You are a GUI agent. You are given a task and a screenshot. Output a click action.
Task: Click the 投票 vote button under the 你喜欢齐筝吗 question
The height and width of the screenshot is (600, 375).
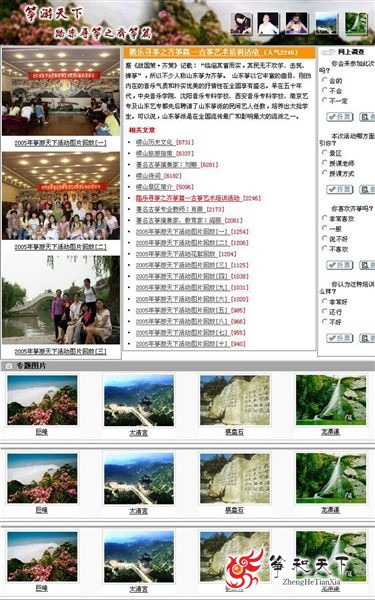click(339, 265)
